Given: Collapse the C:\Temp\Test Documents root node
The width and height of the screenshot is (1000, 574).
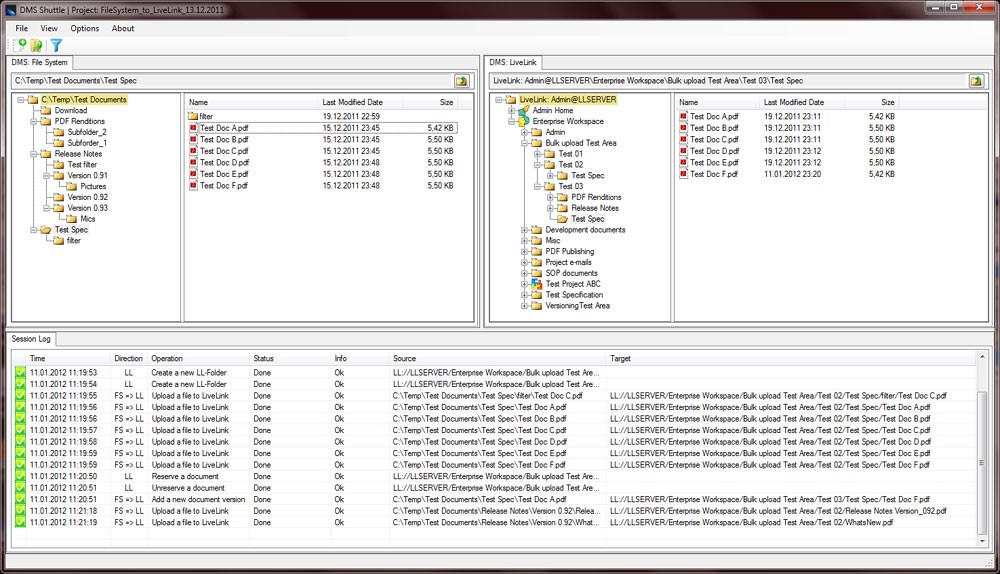Looking at the screenshot, I should click(20, 99).
